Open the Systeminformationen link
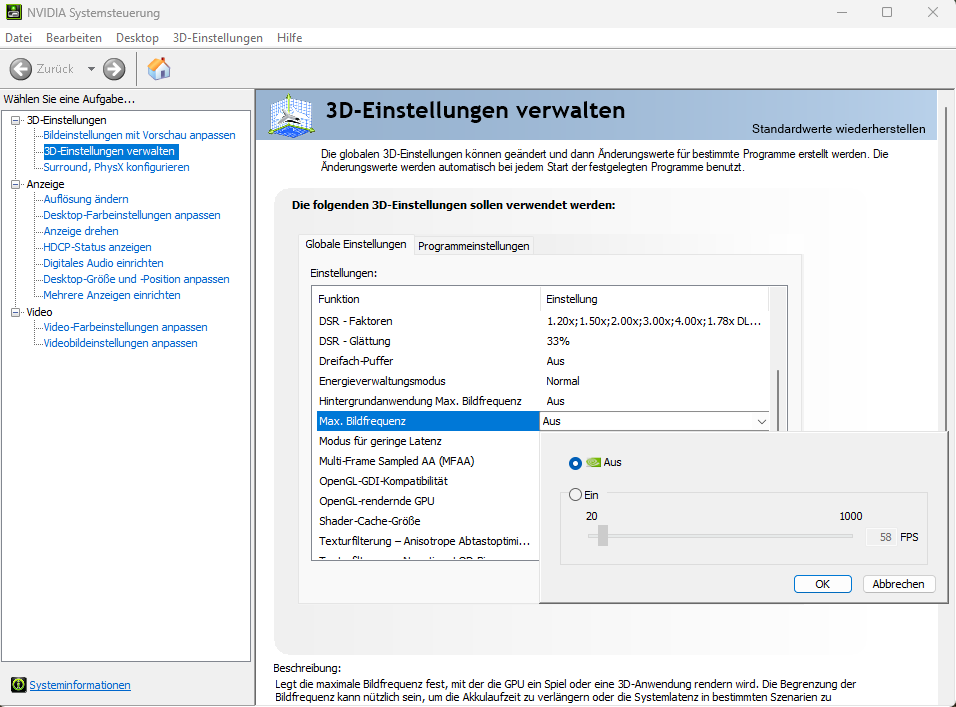Viewport: 956px width, 707px height. coord(80,685)
